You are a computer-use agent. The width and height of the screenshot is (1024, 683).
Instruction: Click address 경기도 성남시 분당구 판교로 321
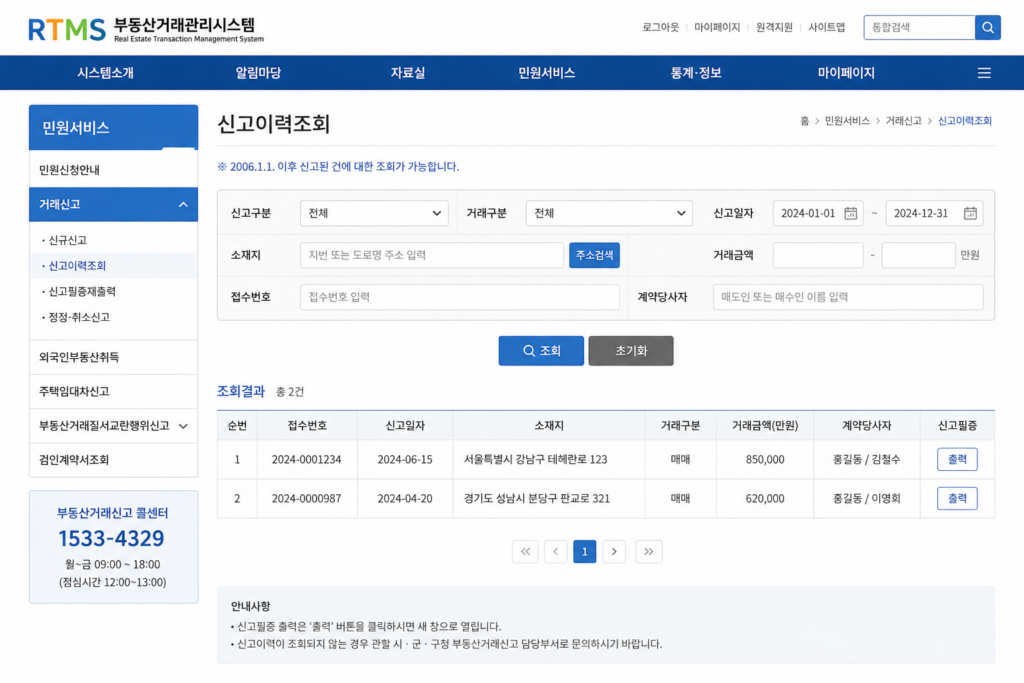click(537, 499)
